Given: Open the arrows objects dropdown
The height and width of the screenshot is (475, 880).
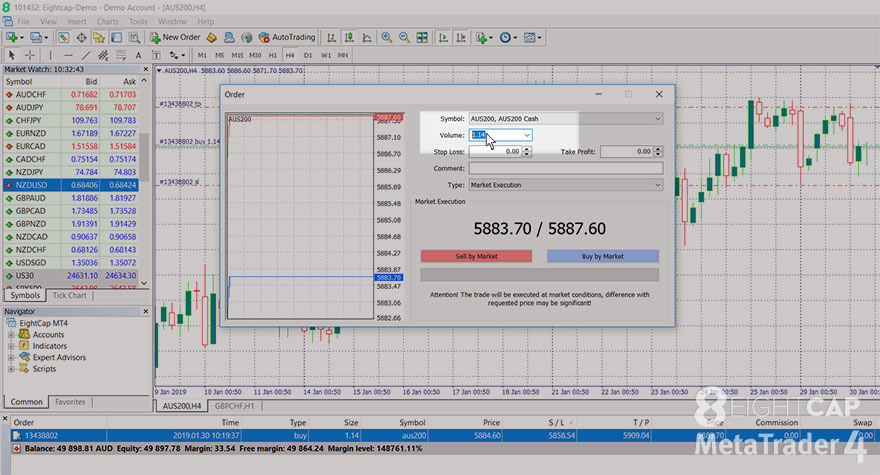Looking at the screenshot, I should (x=177, y=55).
